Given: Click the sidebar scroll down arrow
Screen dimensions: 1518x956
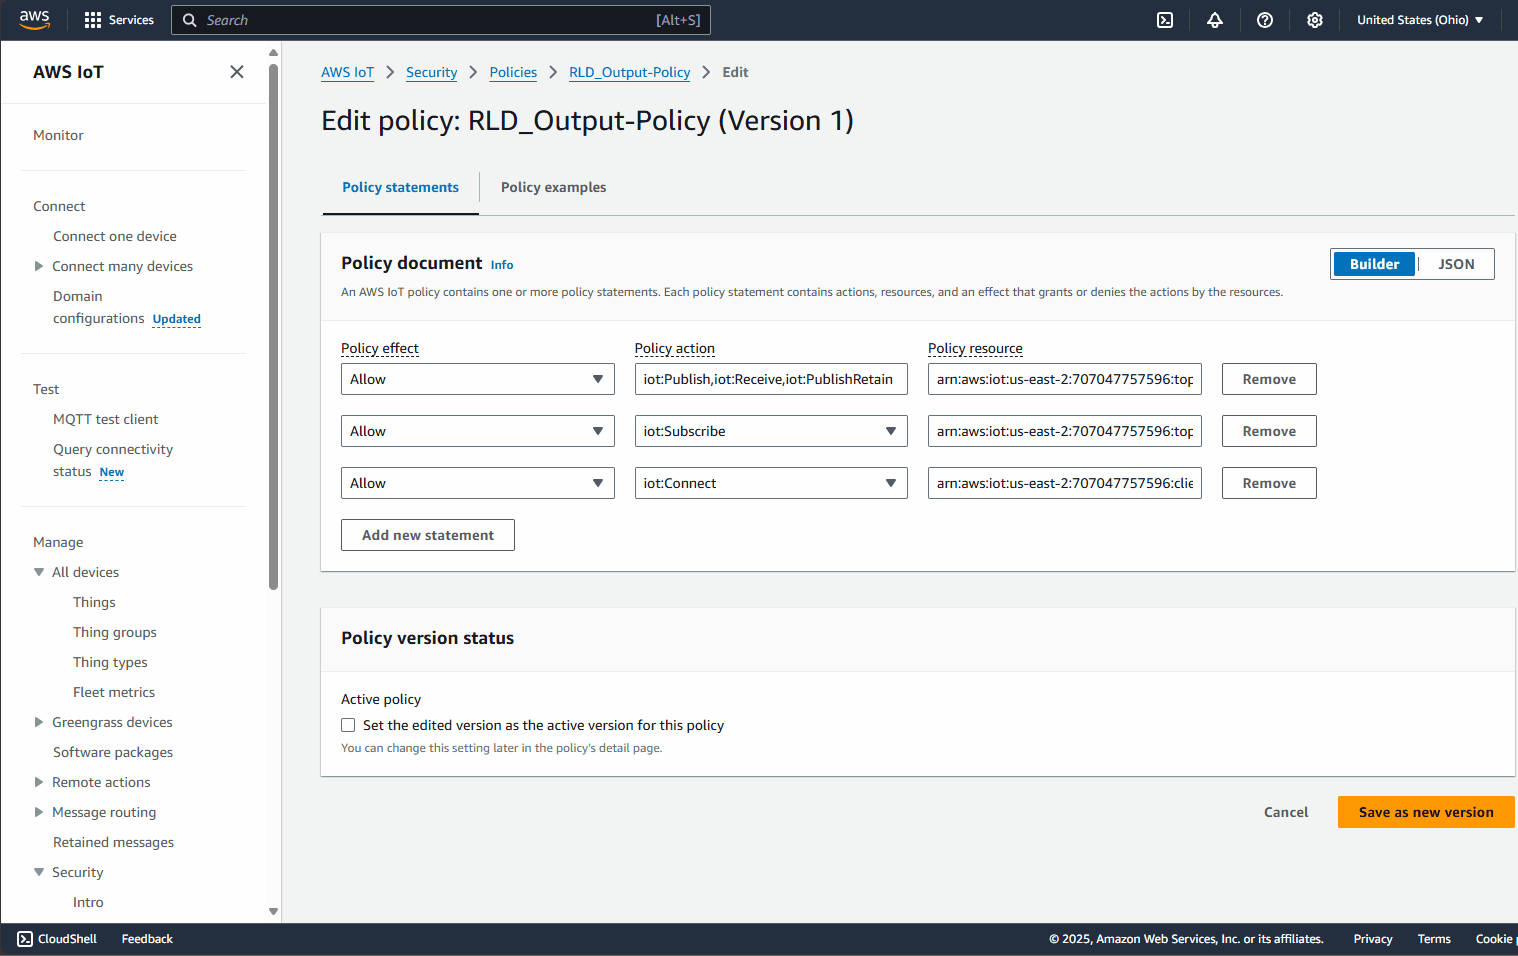Looking at the screenshot, I should [273, 912].
